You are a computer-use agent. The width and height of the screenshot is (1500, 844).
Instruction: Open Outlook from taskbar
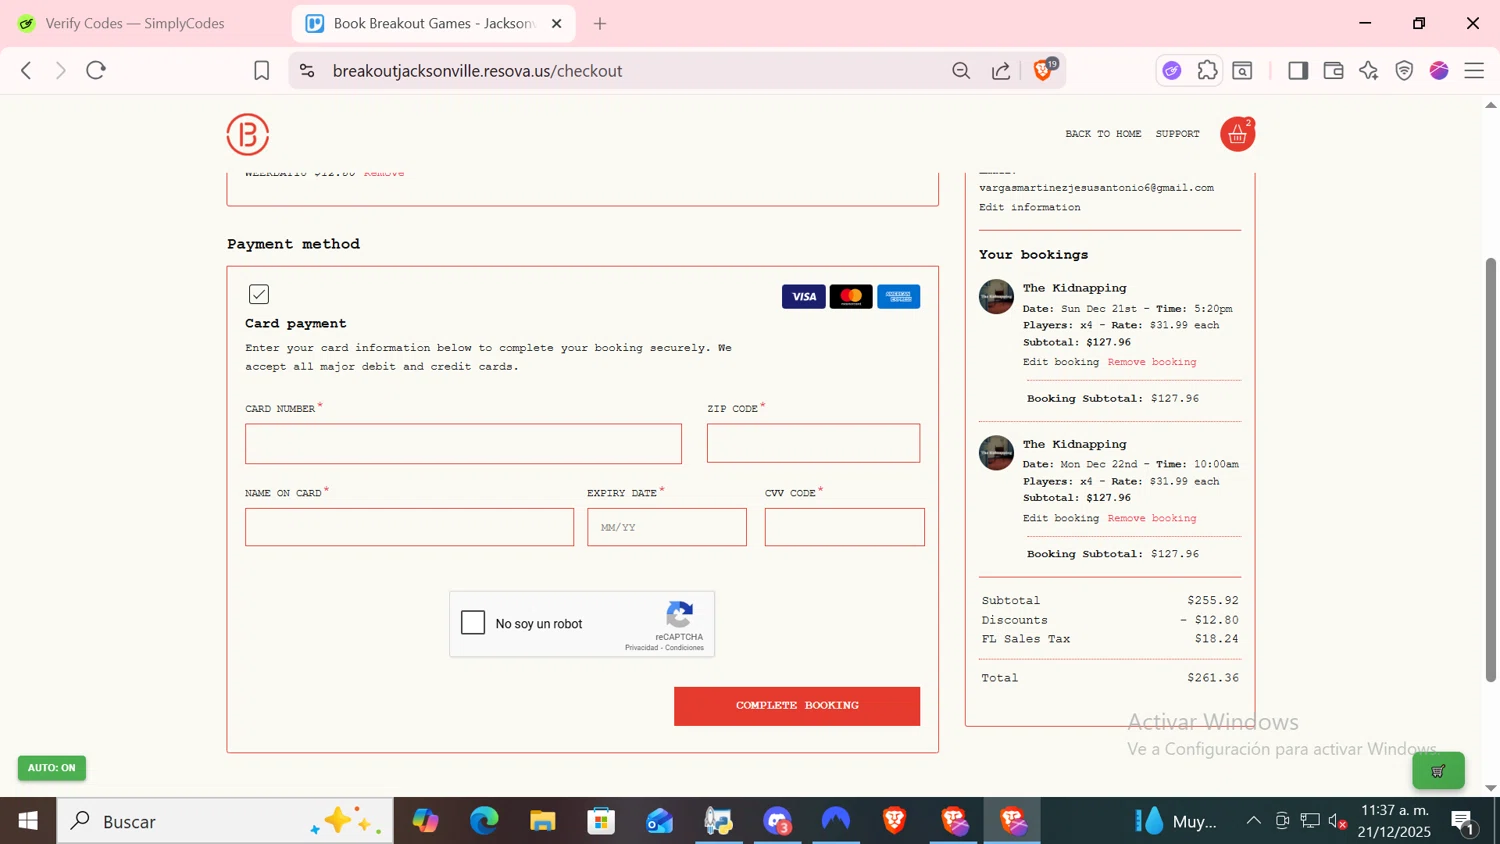coord(660,821)
